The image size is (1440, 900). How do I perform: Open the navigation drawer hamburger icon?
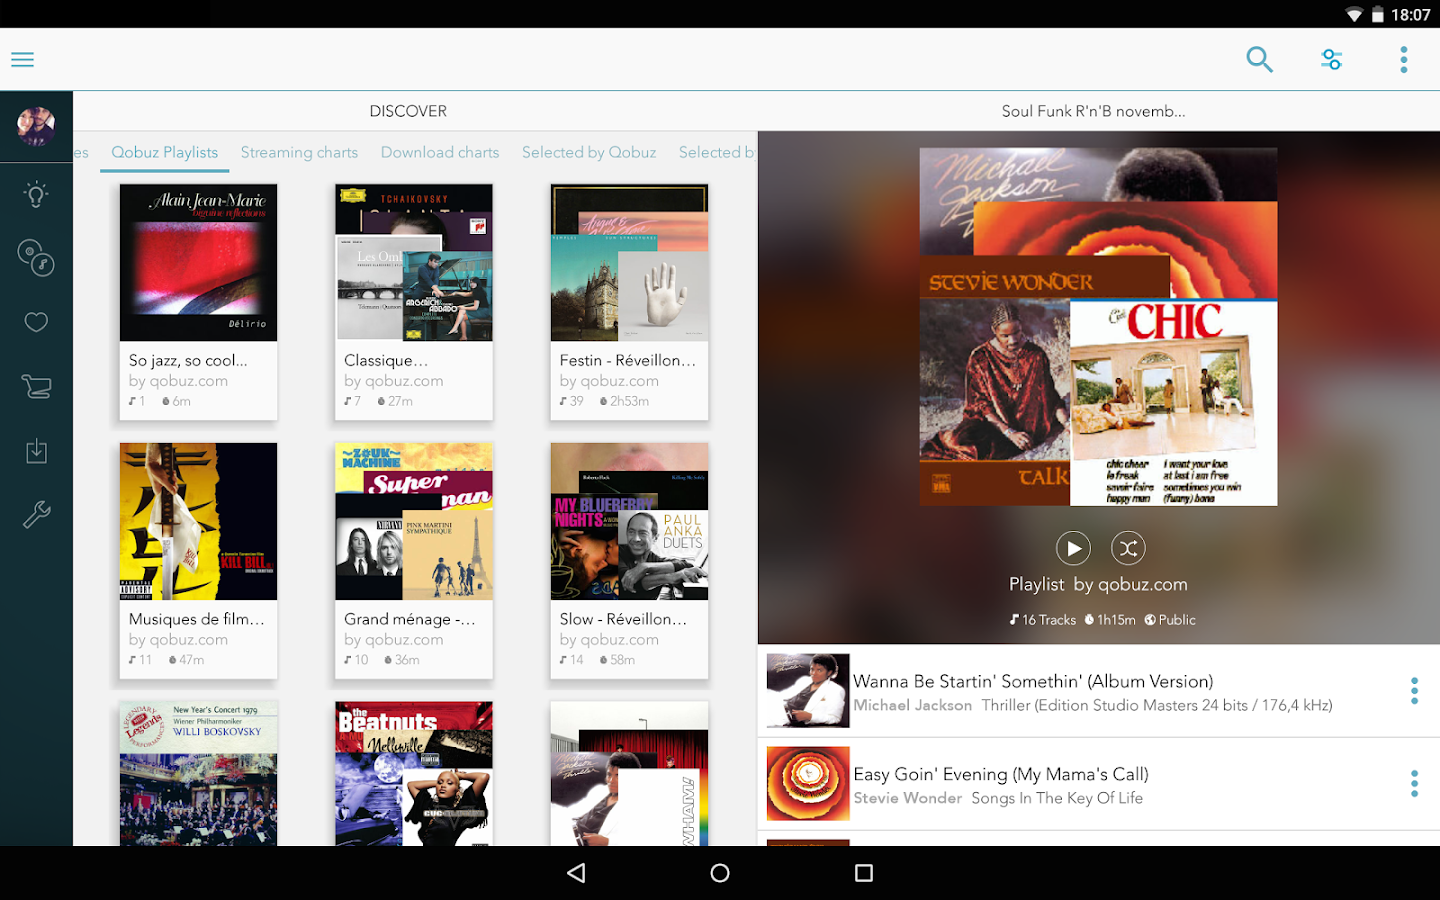point(22,59)
